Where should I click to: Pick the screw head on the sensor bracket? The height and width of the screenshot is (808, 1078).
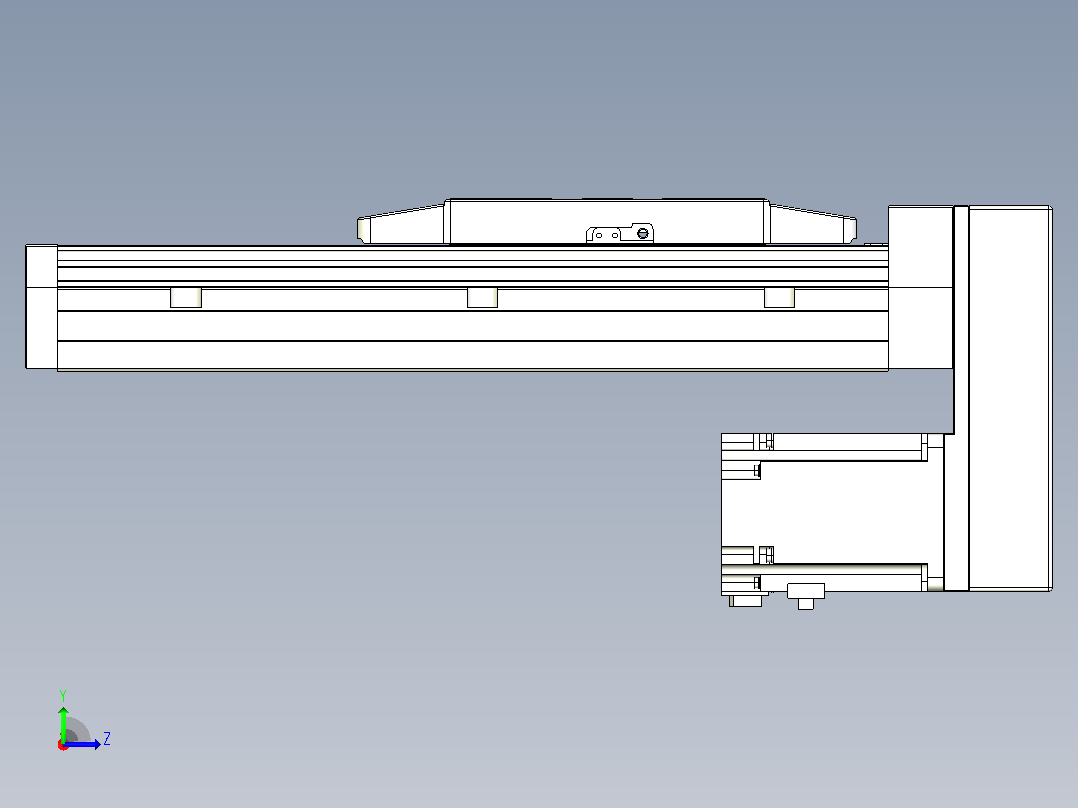point(643,234)
